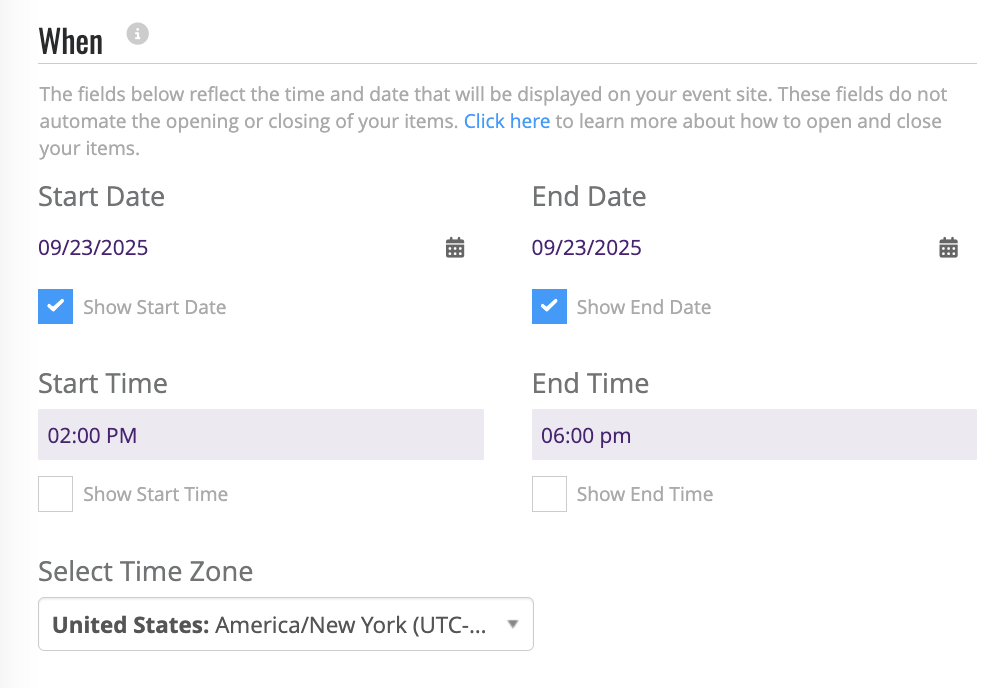Follow the 'Click here' link
The height and width of the screenshot is (688, 1000).
(506, 121)
